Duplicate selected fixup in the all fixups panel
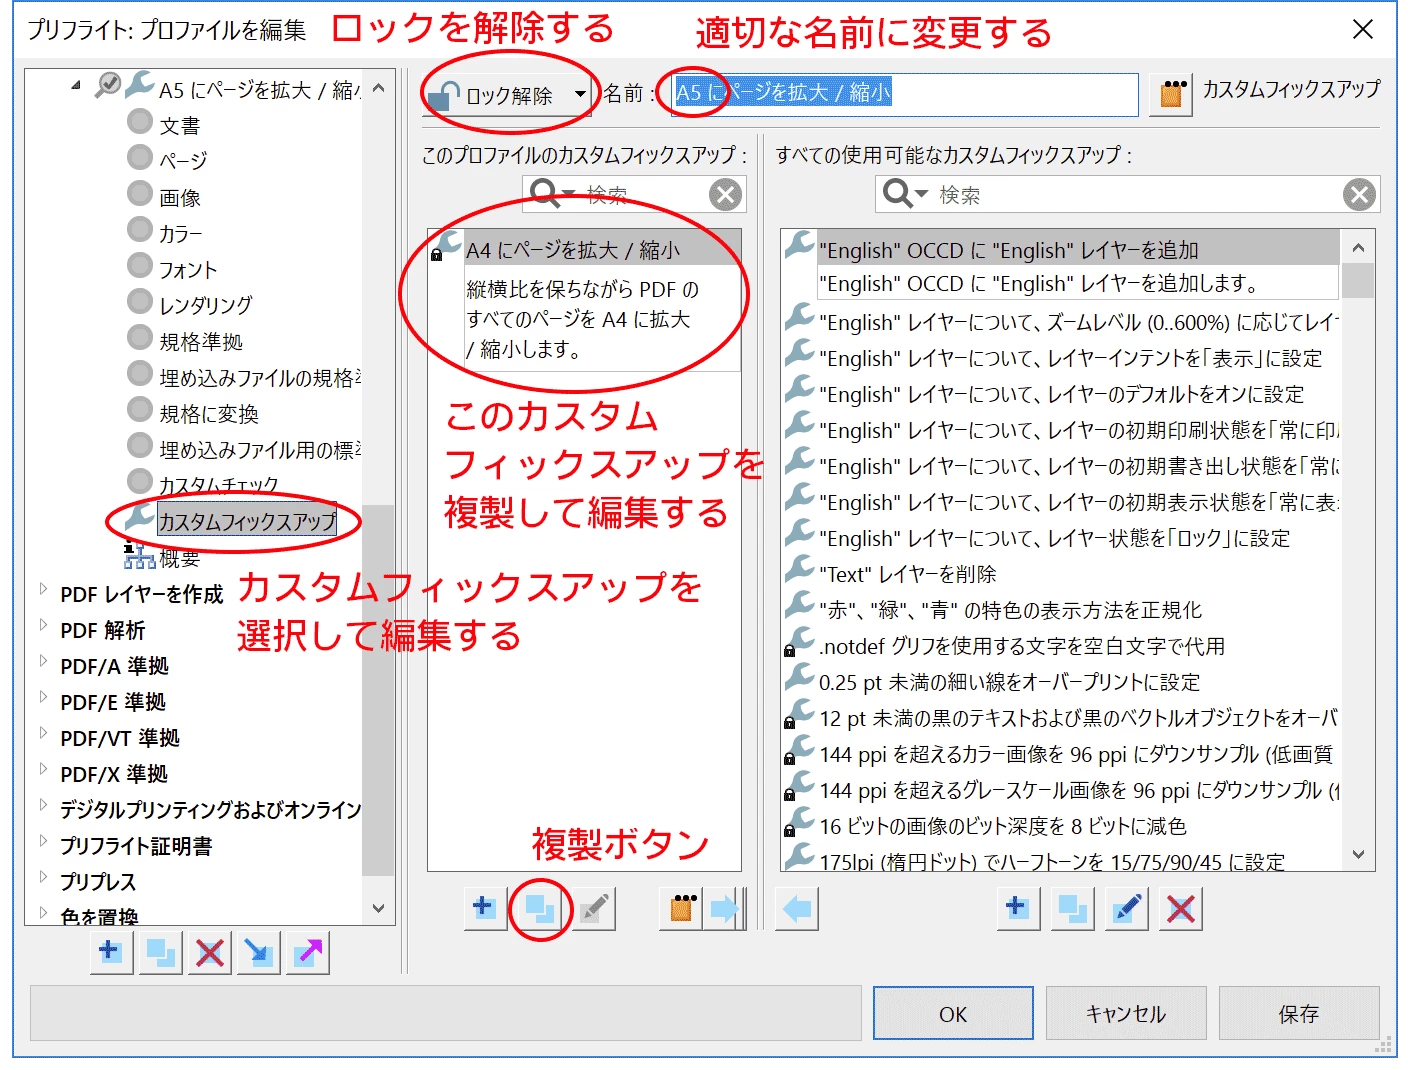This screenshot has width=1408, height=1070. (1072, 909)
